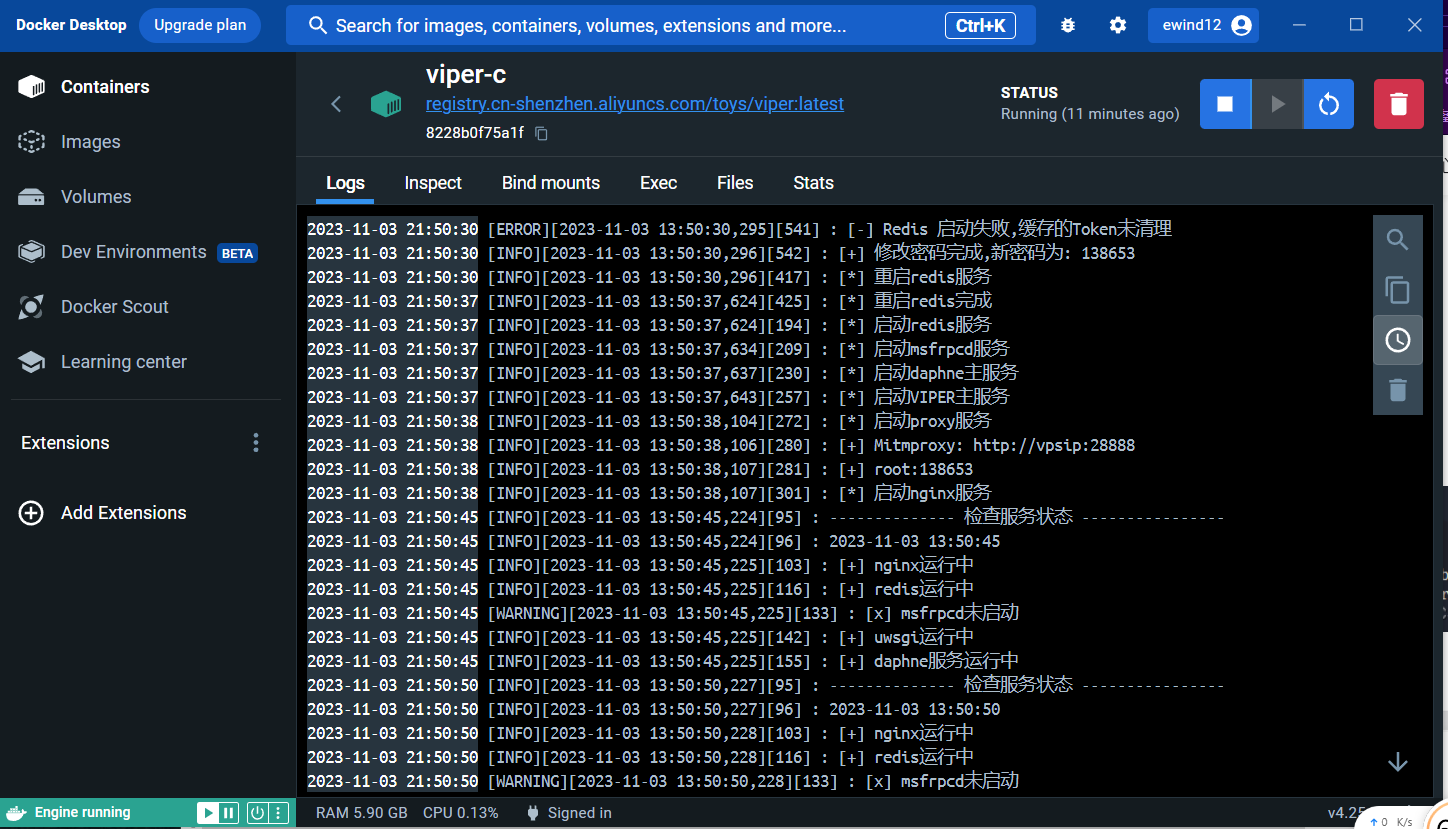The image size is (1448, 829).
Task: Click the Running (11 minutes ago) status
Action: [1090, 114]
